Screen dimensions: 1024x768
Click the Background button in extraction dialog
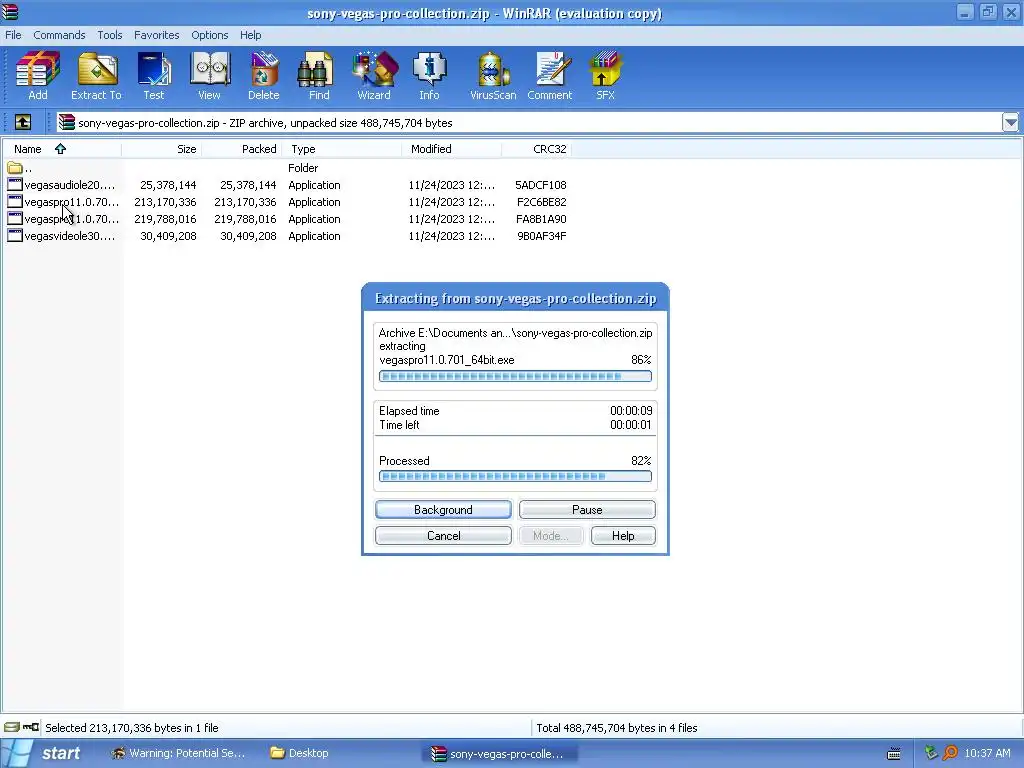click(443, 509)
